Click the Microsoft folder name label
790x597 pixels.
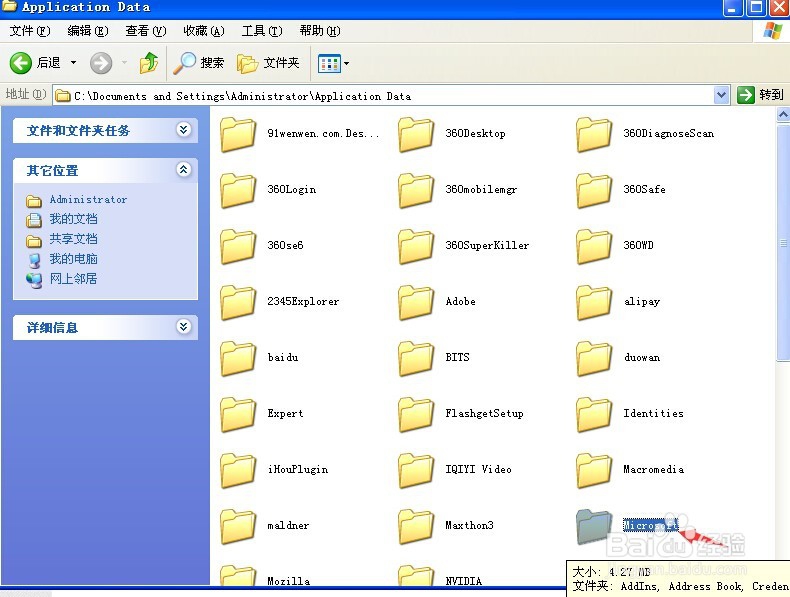pyautogui.click(x=650, y=525)
